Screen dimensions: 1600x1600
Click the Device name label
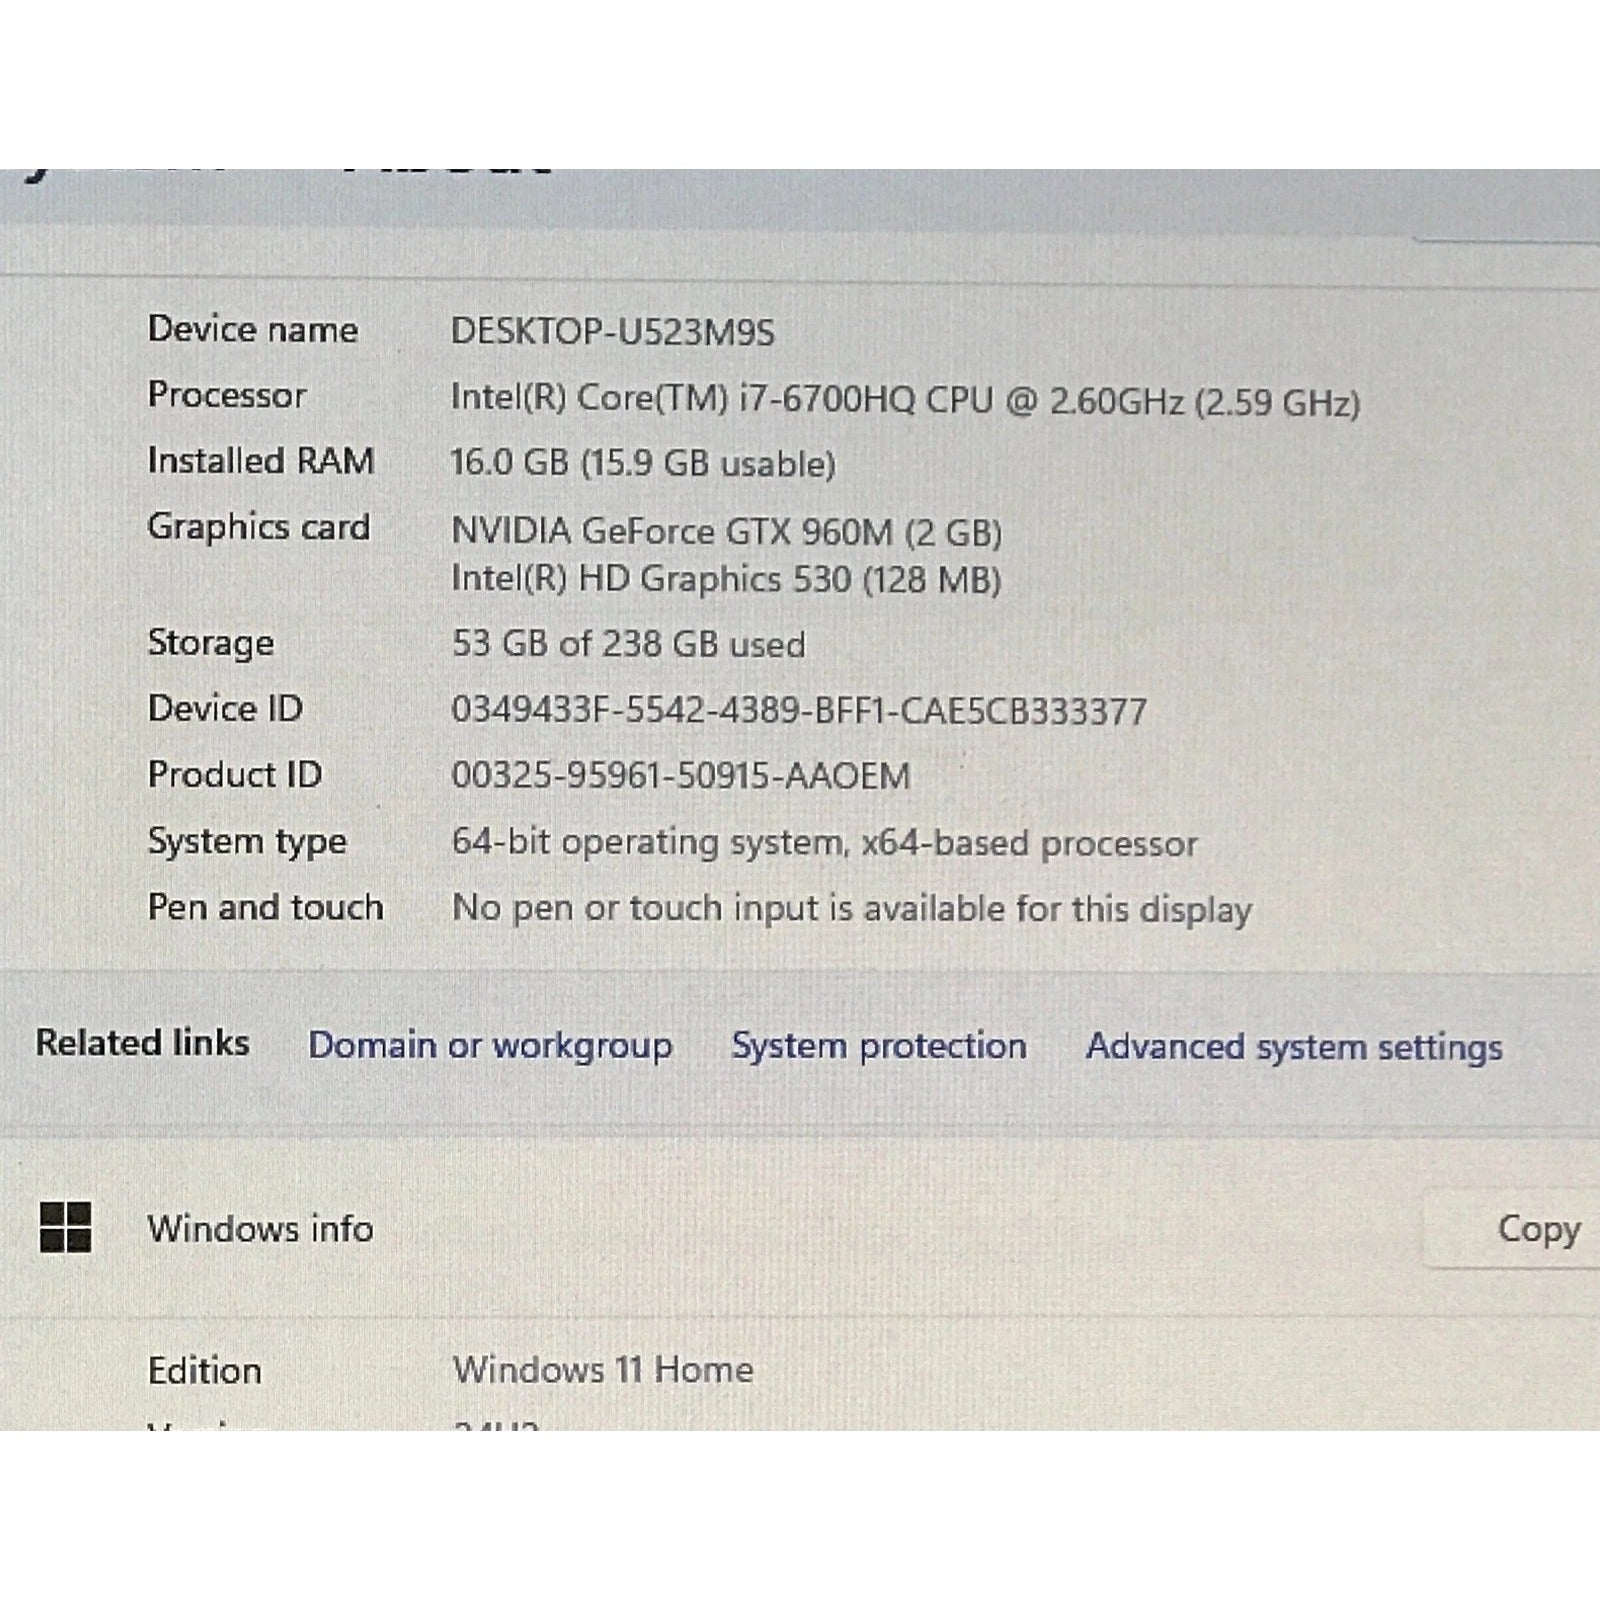pyautogui.click(x=253, y=329)
